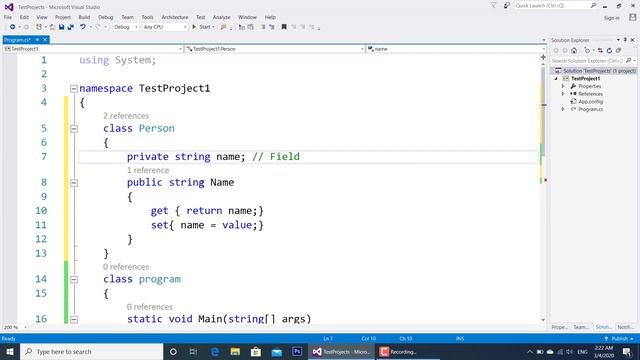Open the Build menu
The image size is (640, 360).
[84, 17]
